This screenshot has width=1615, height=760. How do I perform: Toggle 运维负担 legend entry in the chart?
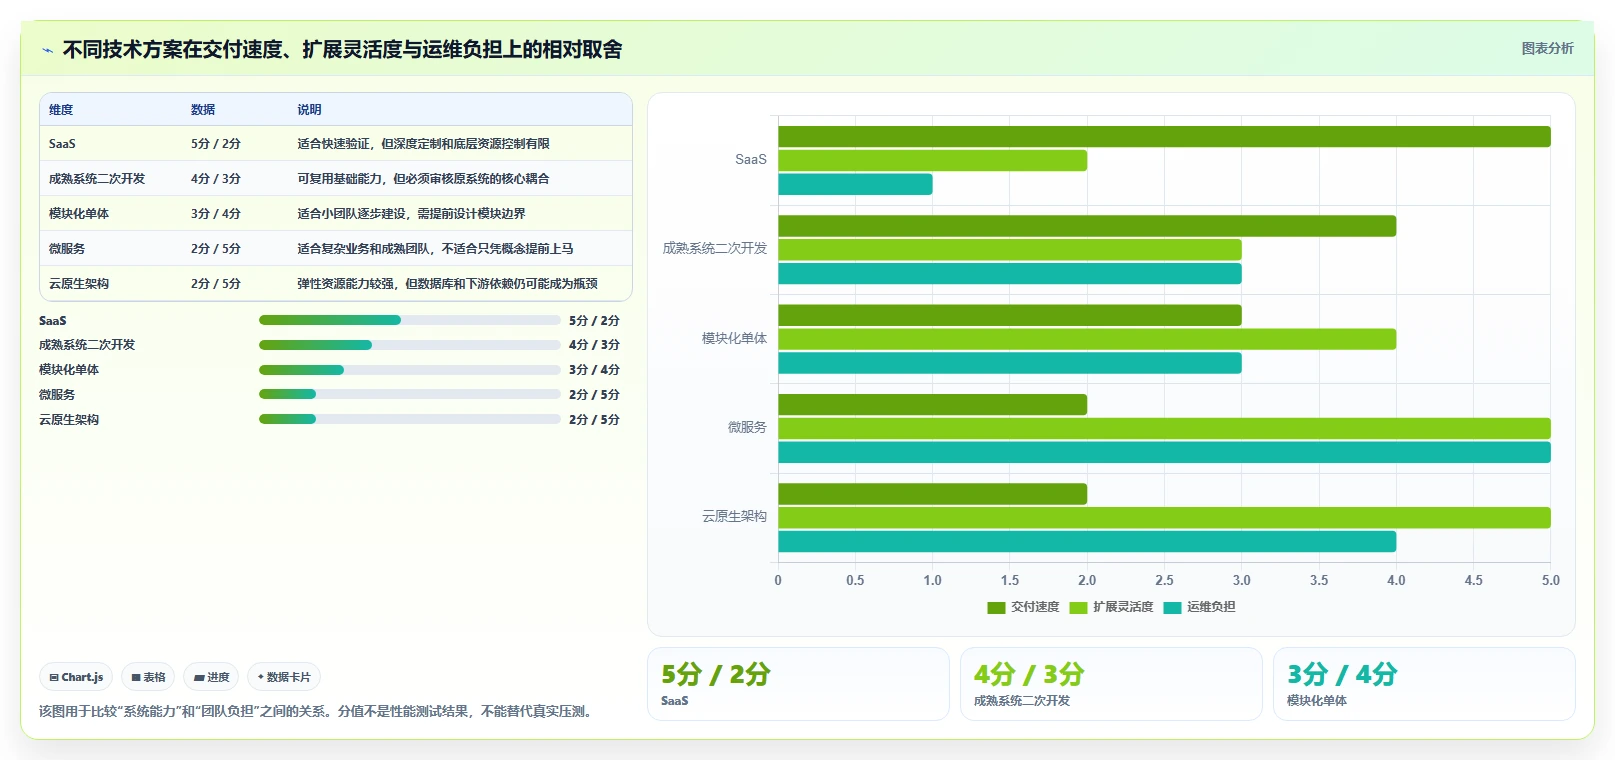[x=1199, y=607]
